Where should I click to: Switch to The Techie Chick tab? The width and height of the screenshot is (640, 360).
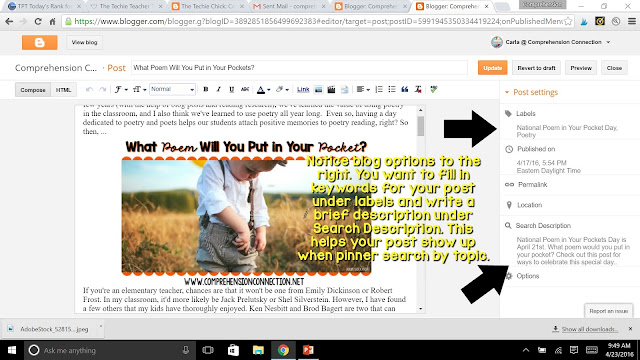coord(207,7)
